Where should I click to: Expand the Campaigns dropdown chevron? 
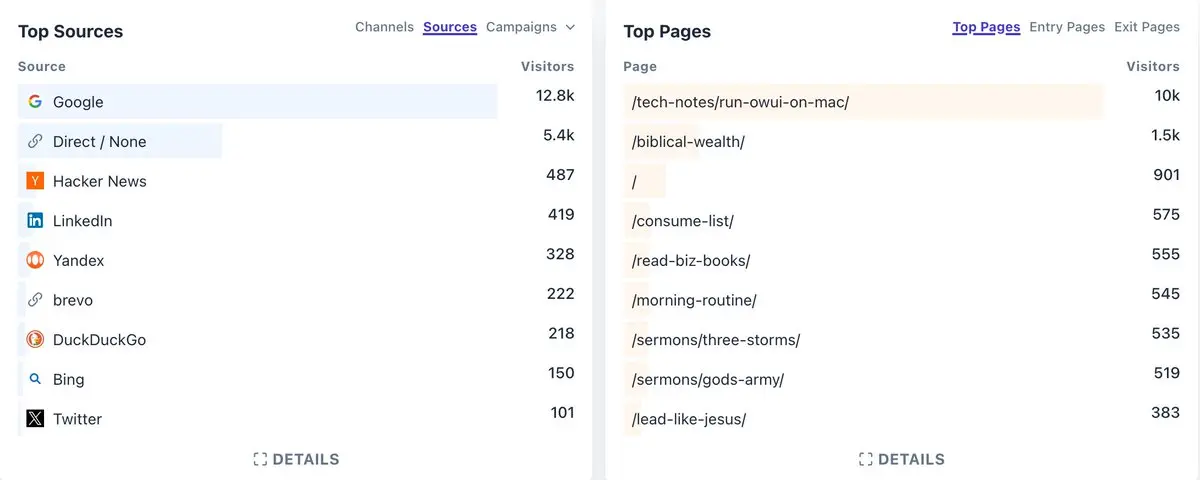pyautogui.click(x=570, y=27)
